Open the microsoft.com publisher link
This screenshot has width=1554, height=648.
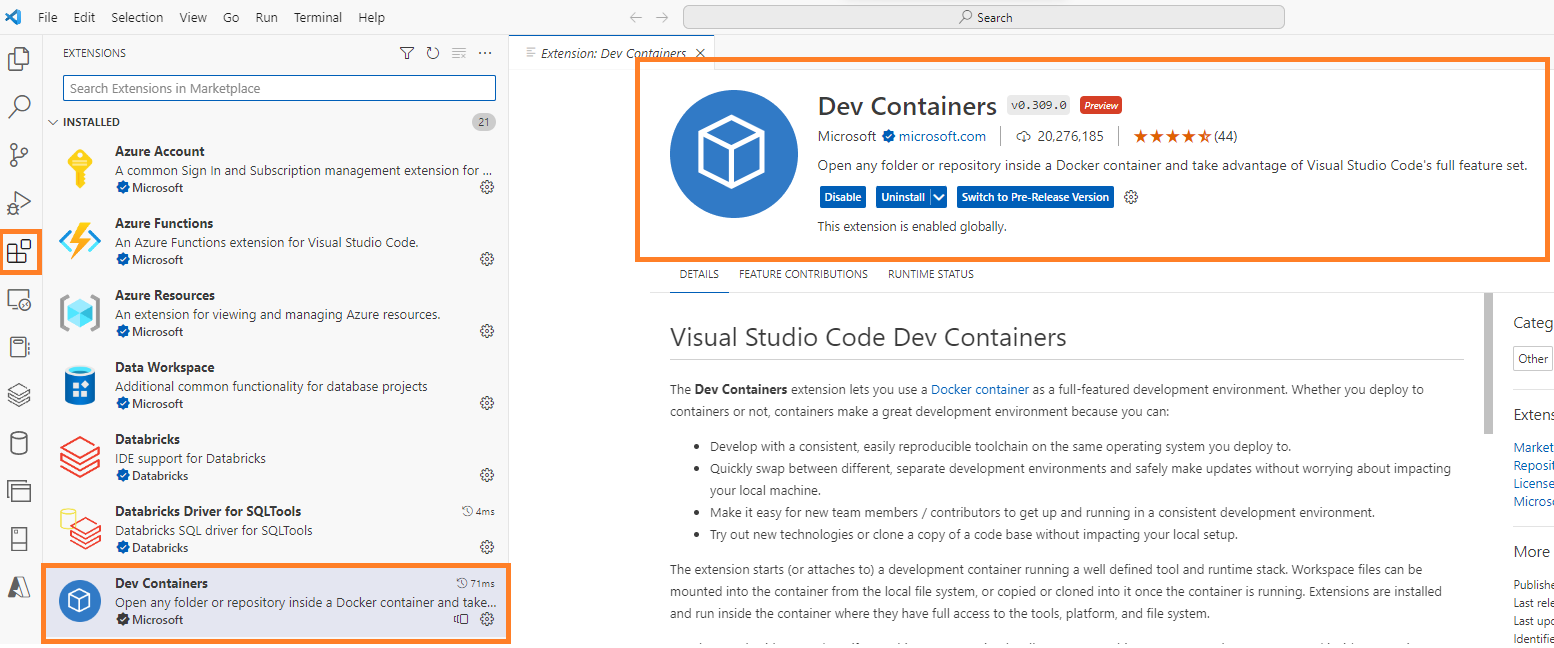pyautogui.click(x=942, y=136)
